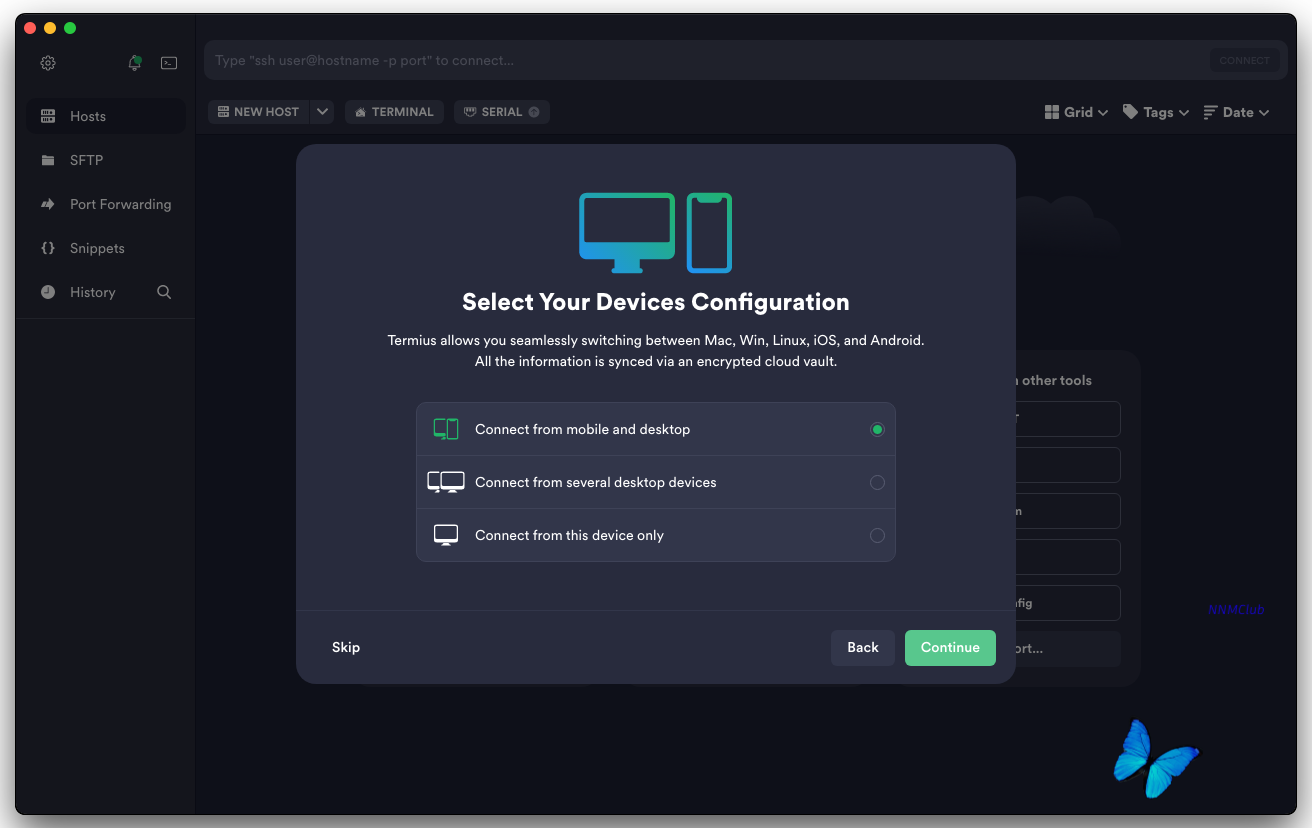The image size is (1312, 828).
Task: Click the SERIAL info badge icon
Action: 534,112
